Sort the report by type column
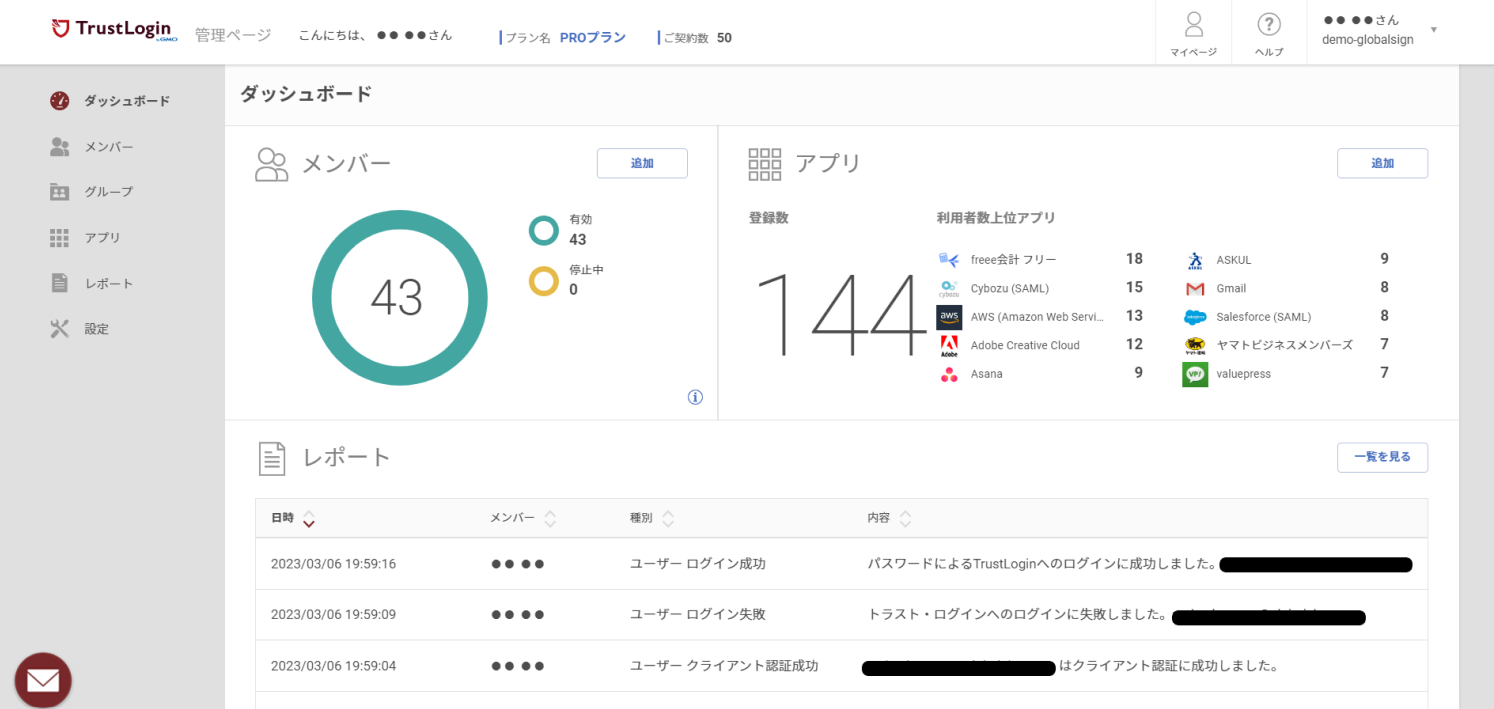The height and width of the screenshot is (709, 1494). 668,518
